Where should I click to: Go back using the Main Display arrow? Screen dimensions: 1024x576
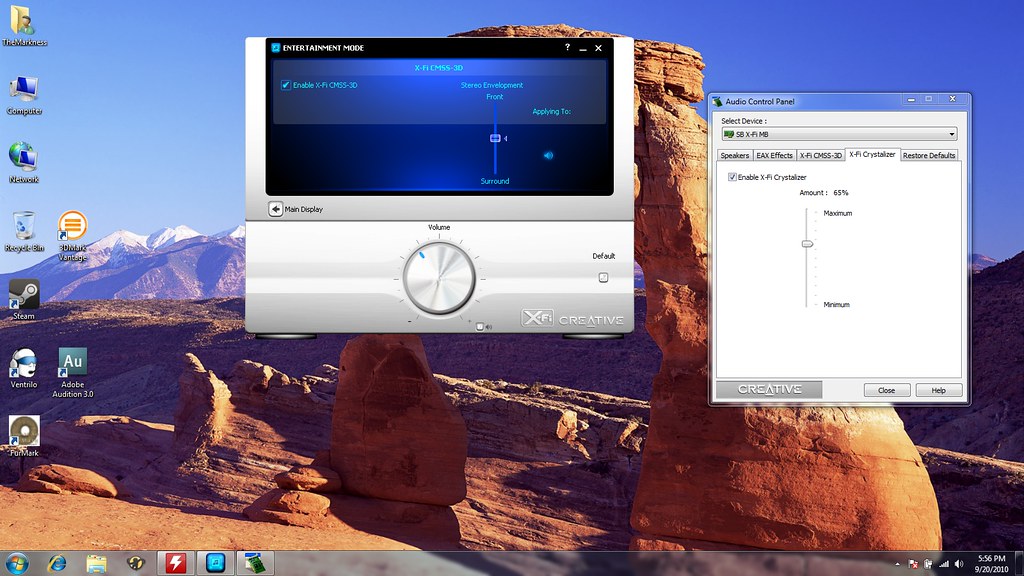(x=275, y=209)
